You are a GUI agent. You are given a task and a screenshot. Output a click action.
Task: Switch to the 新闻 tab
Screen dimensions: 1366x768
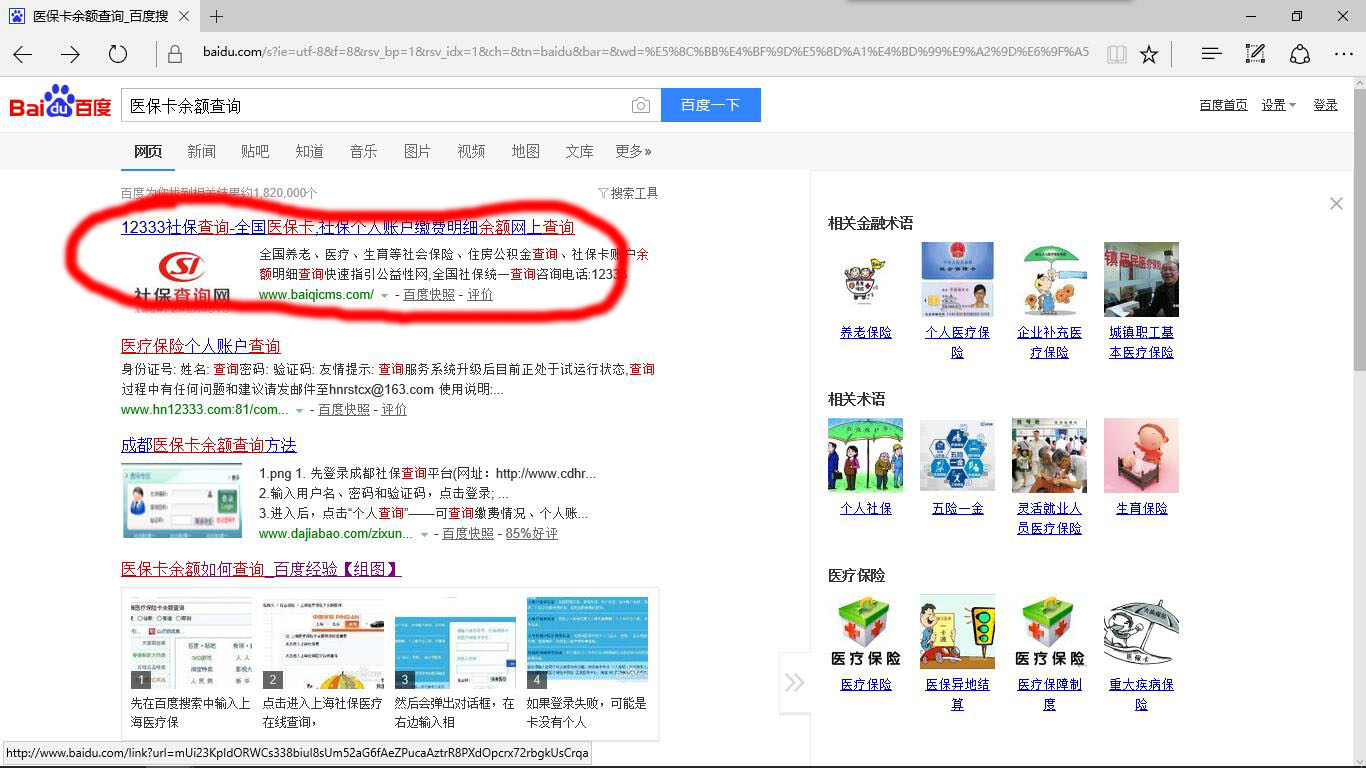201,151
